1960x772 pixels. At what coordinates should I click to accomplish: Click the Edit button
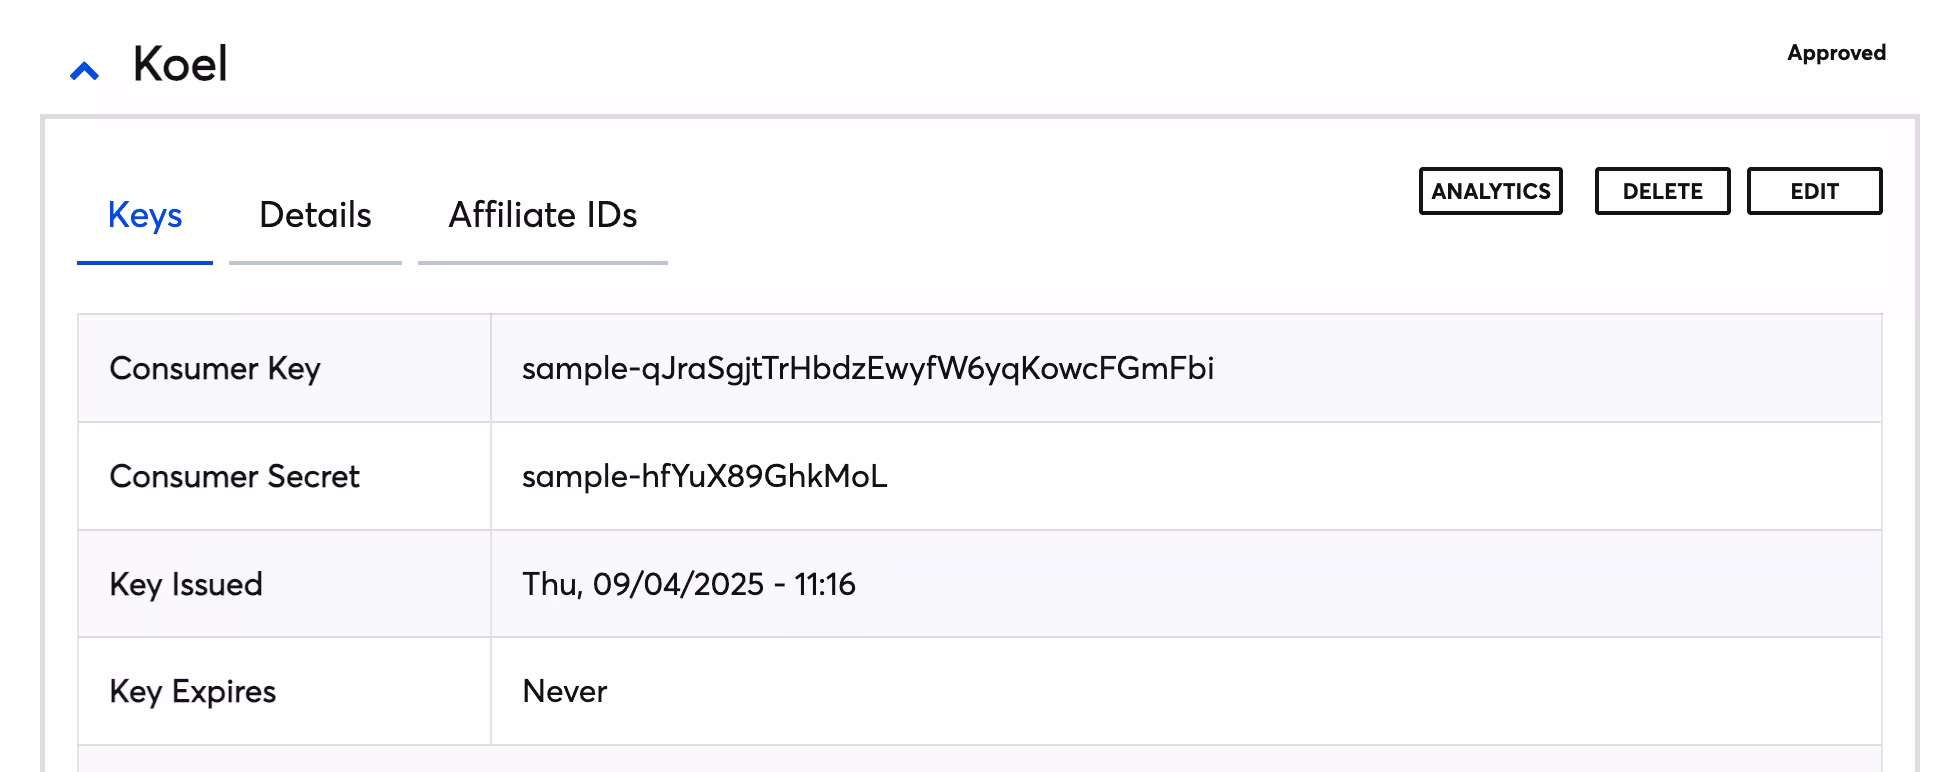coord(1814,191)
